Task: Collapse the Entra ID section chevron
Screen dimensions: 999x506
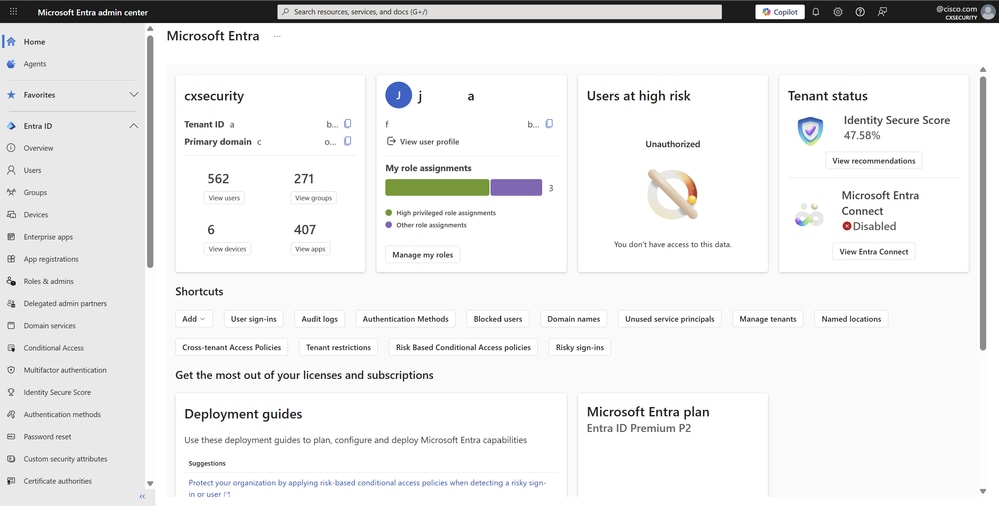Action: pos(134,126)
